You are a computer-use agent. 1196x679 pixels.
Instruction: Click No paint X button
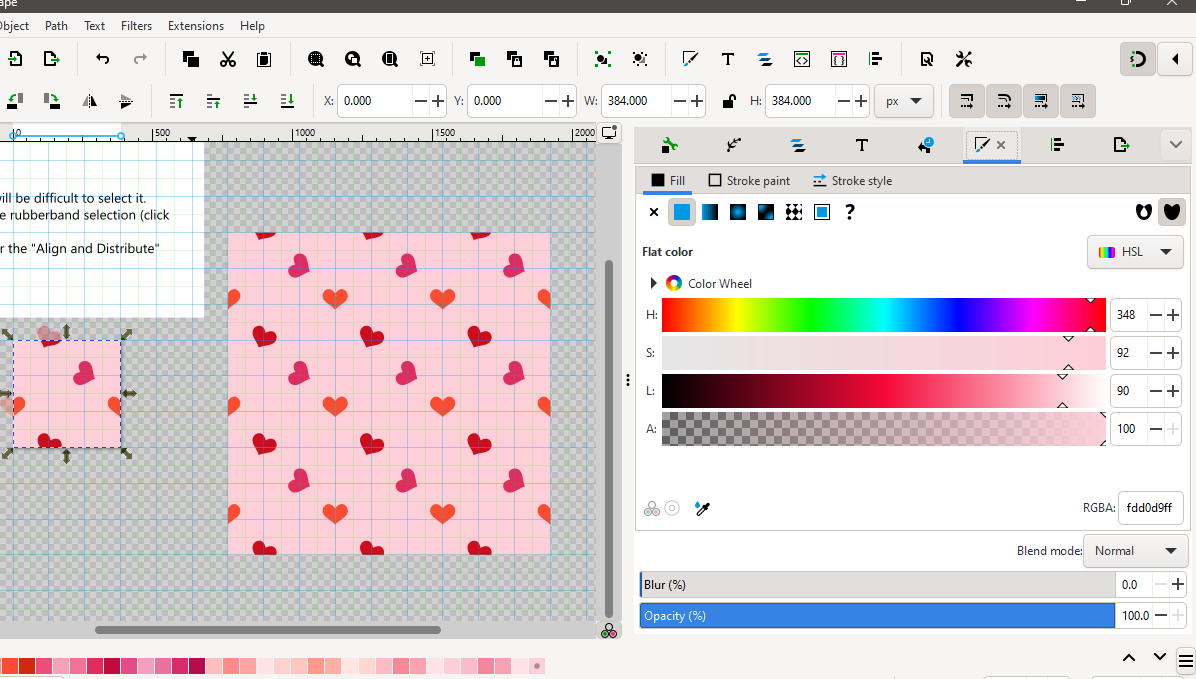(654, 212)
